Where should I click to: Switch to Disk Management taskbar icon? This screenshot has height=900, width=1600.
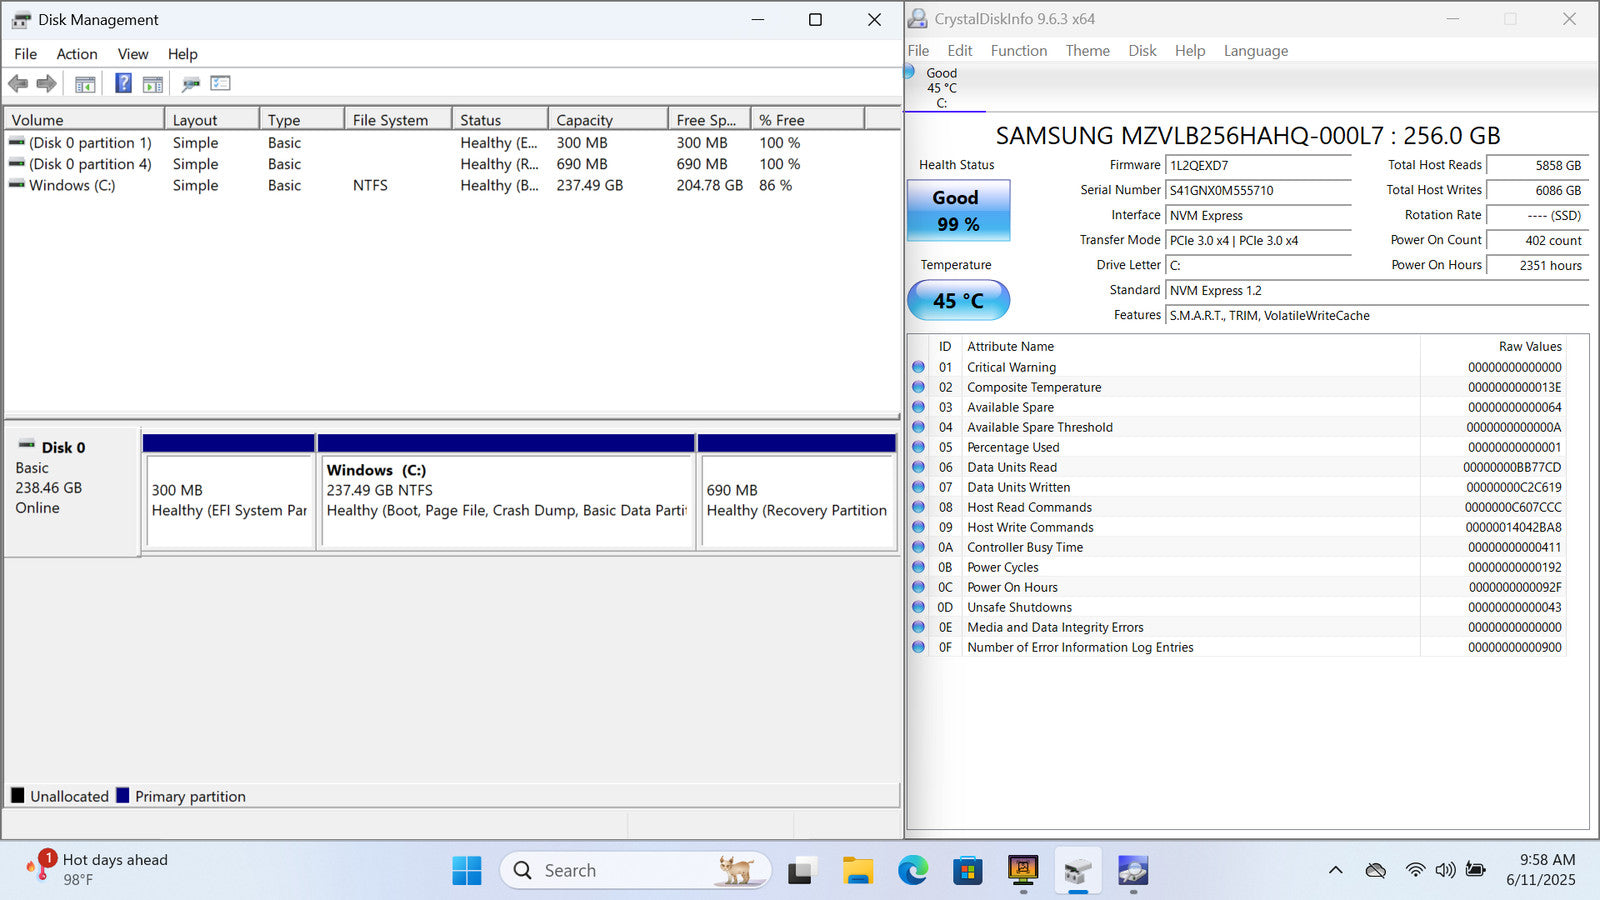[x=1077, y=871]
